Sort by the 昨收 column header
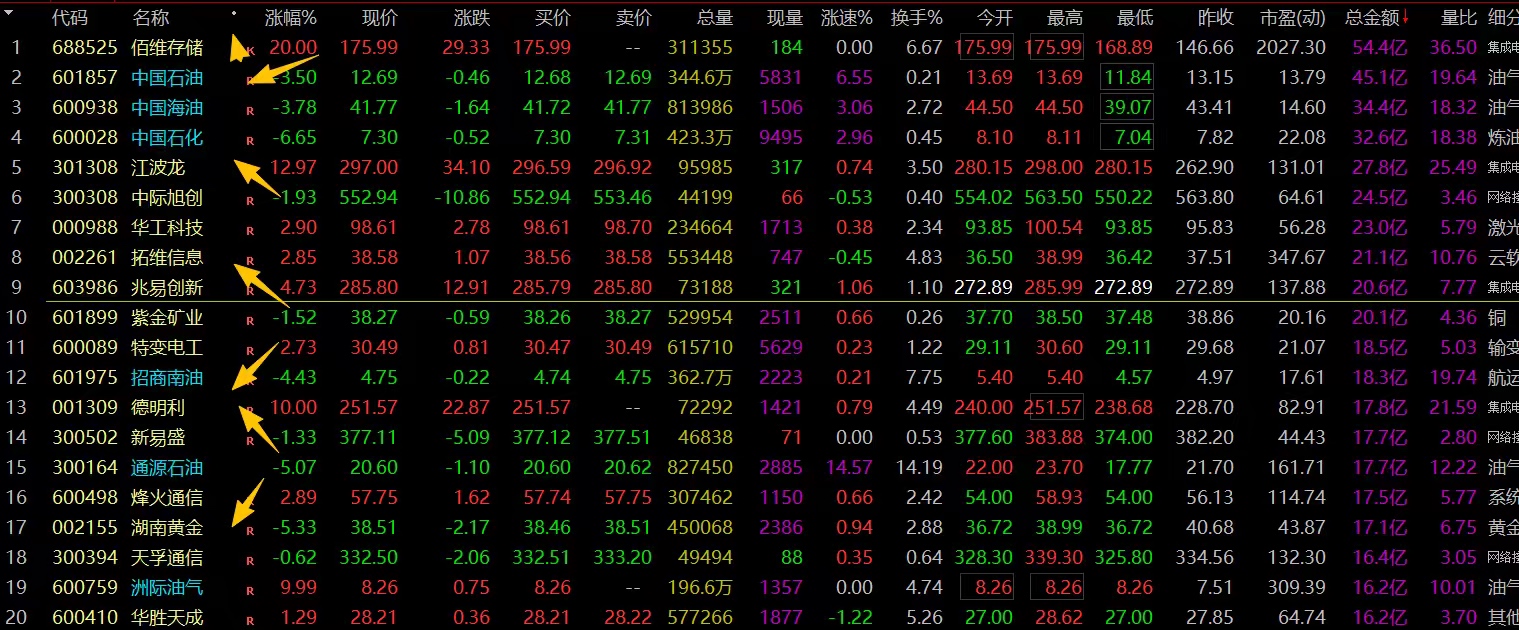The image size is (1519, 630). click(1215, 18)
